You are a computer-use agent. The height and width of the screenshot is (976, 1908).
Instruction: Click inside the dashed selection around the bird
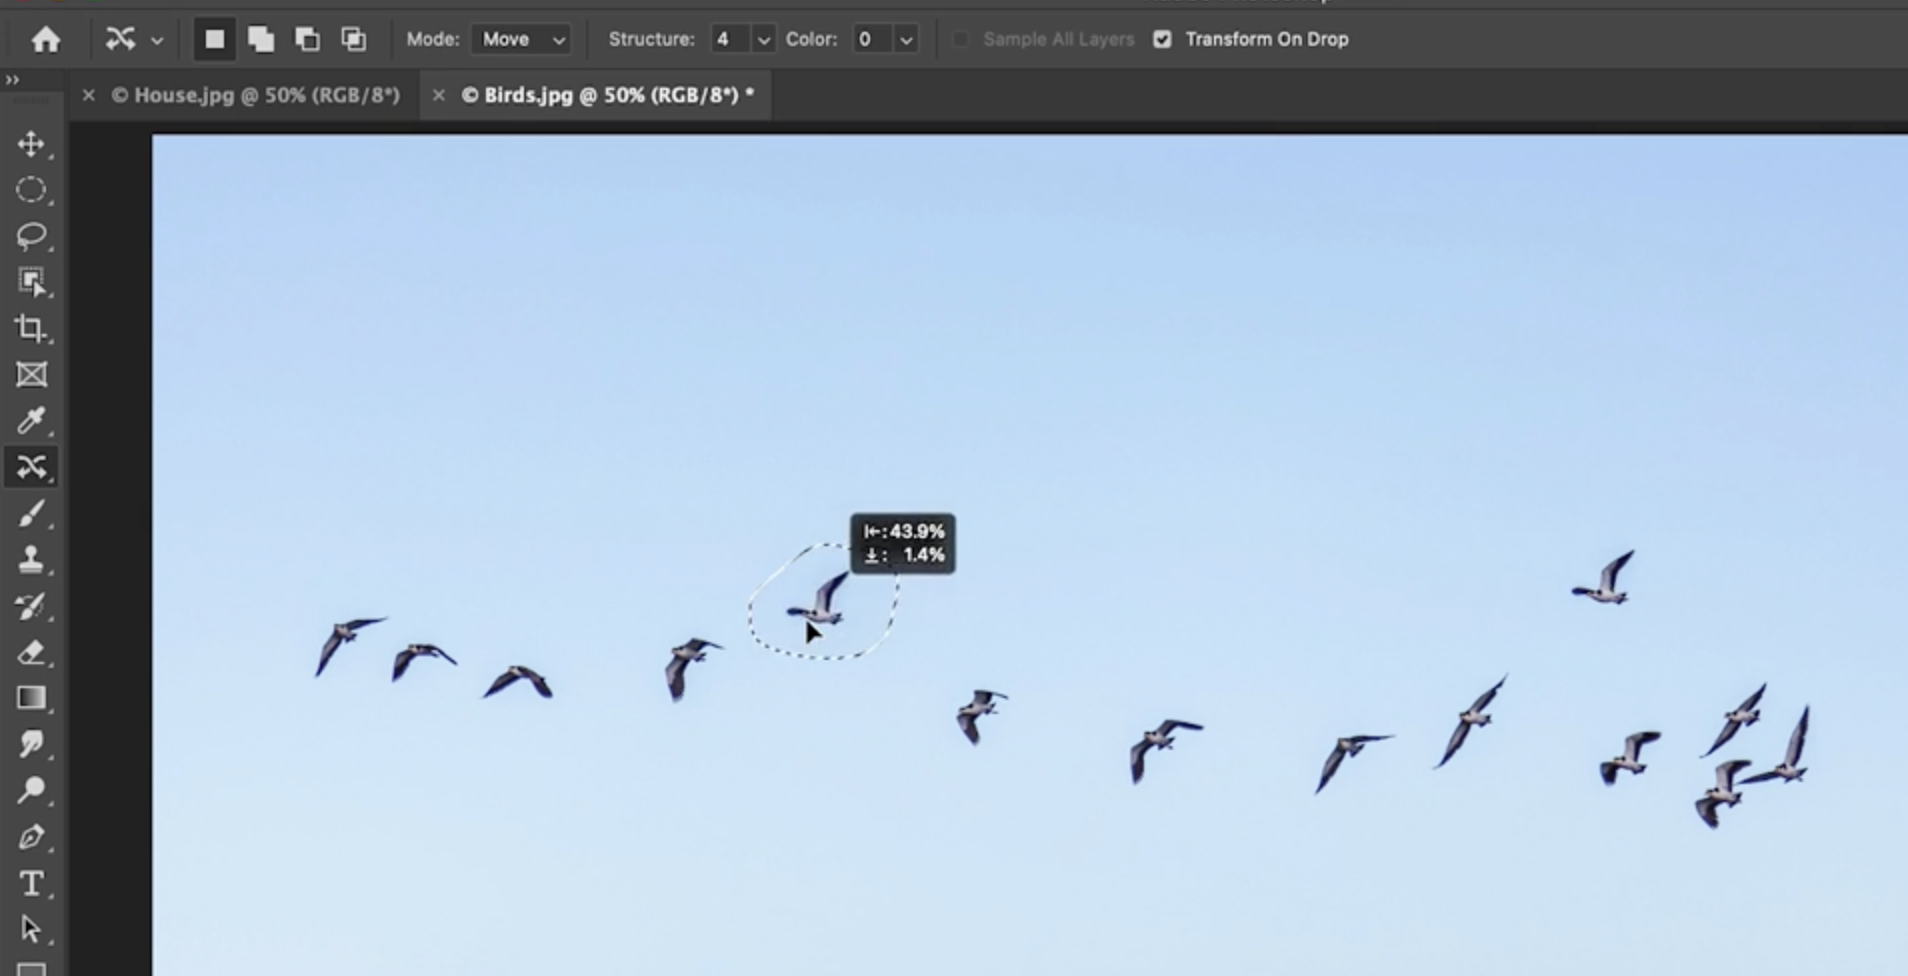click(822, 602)
